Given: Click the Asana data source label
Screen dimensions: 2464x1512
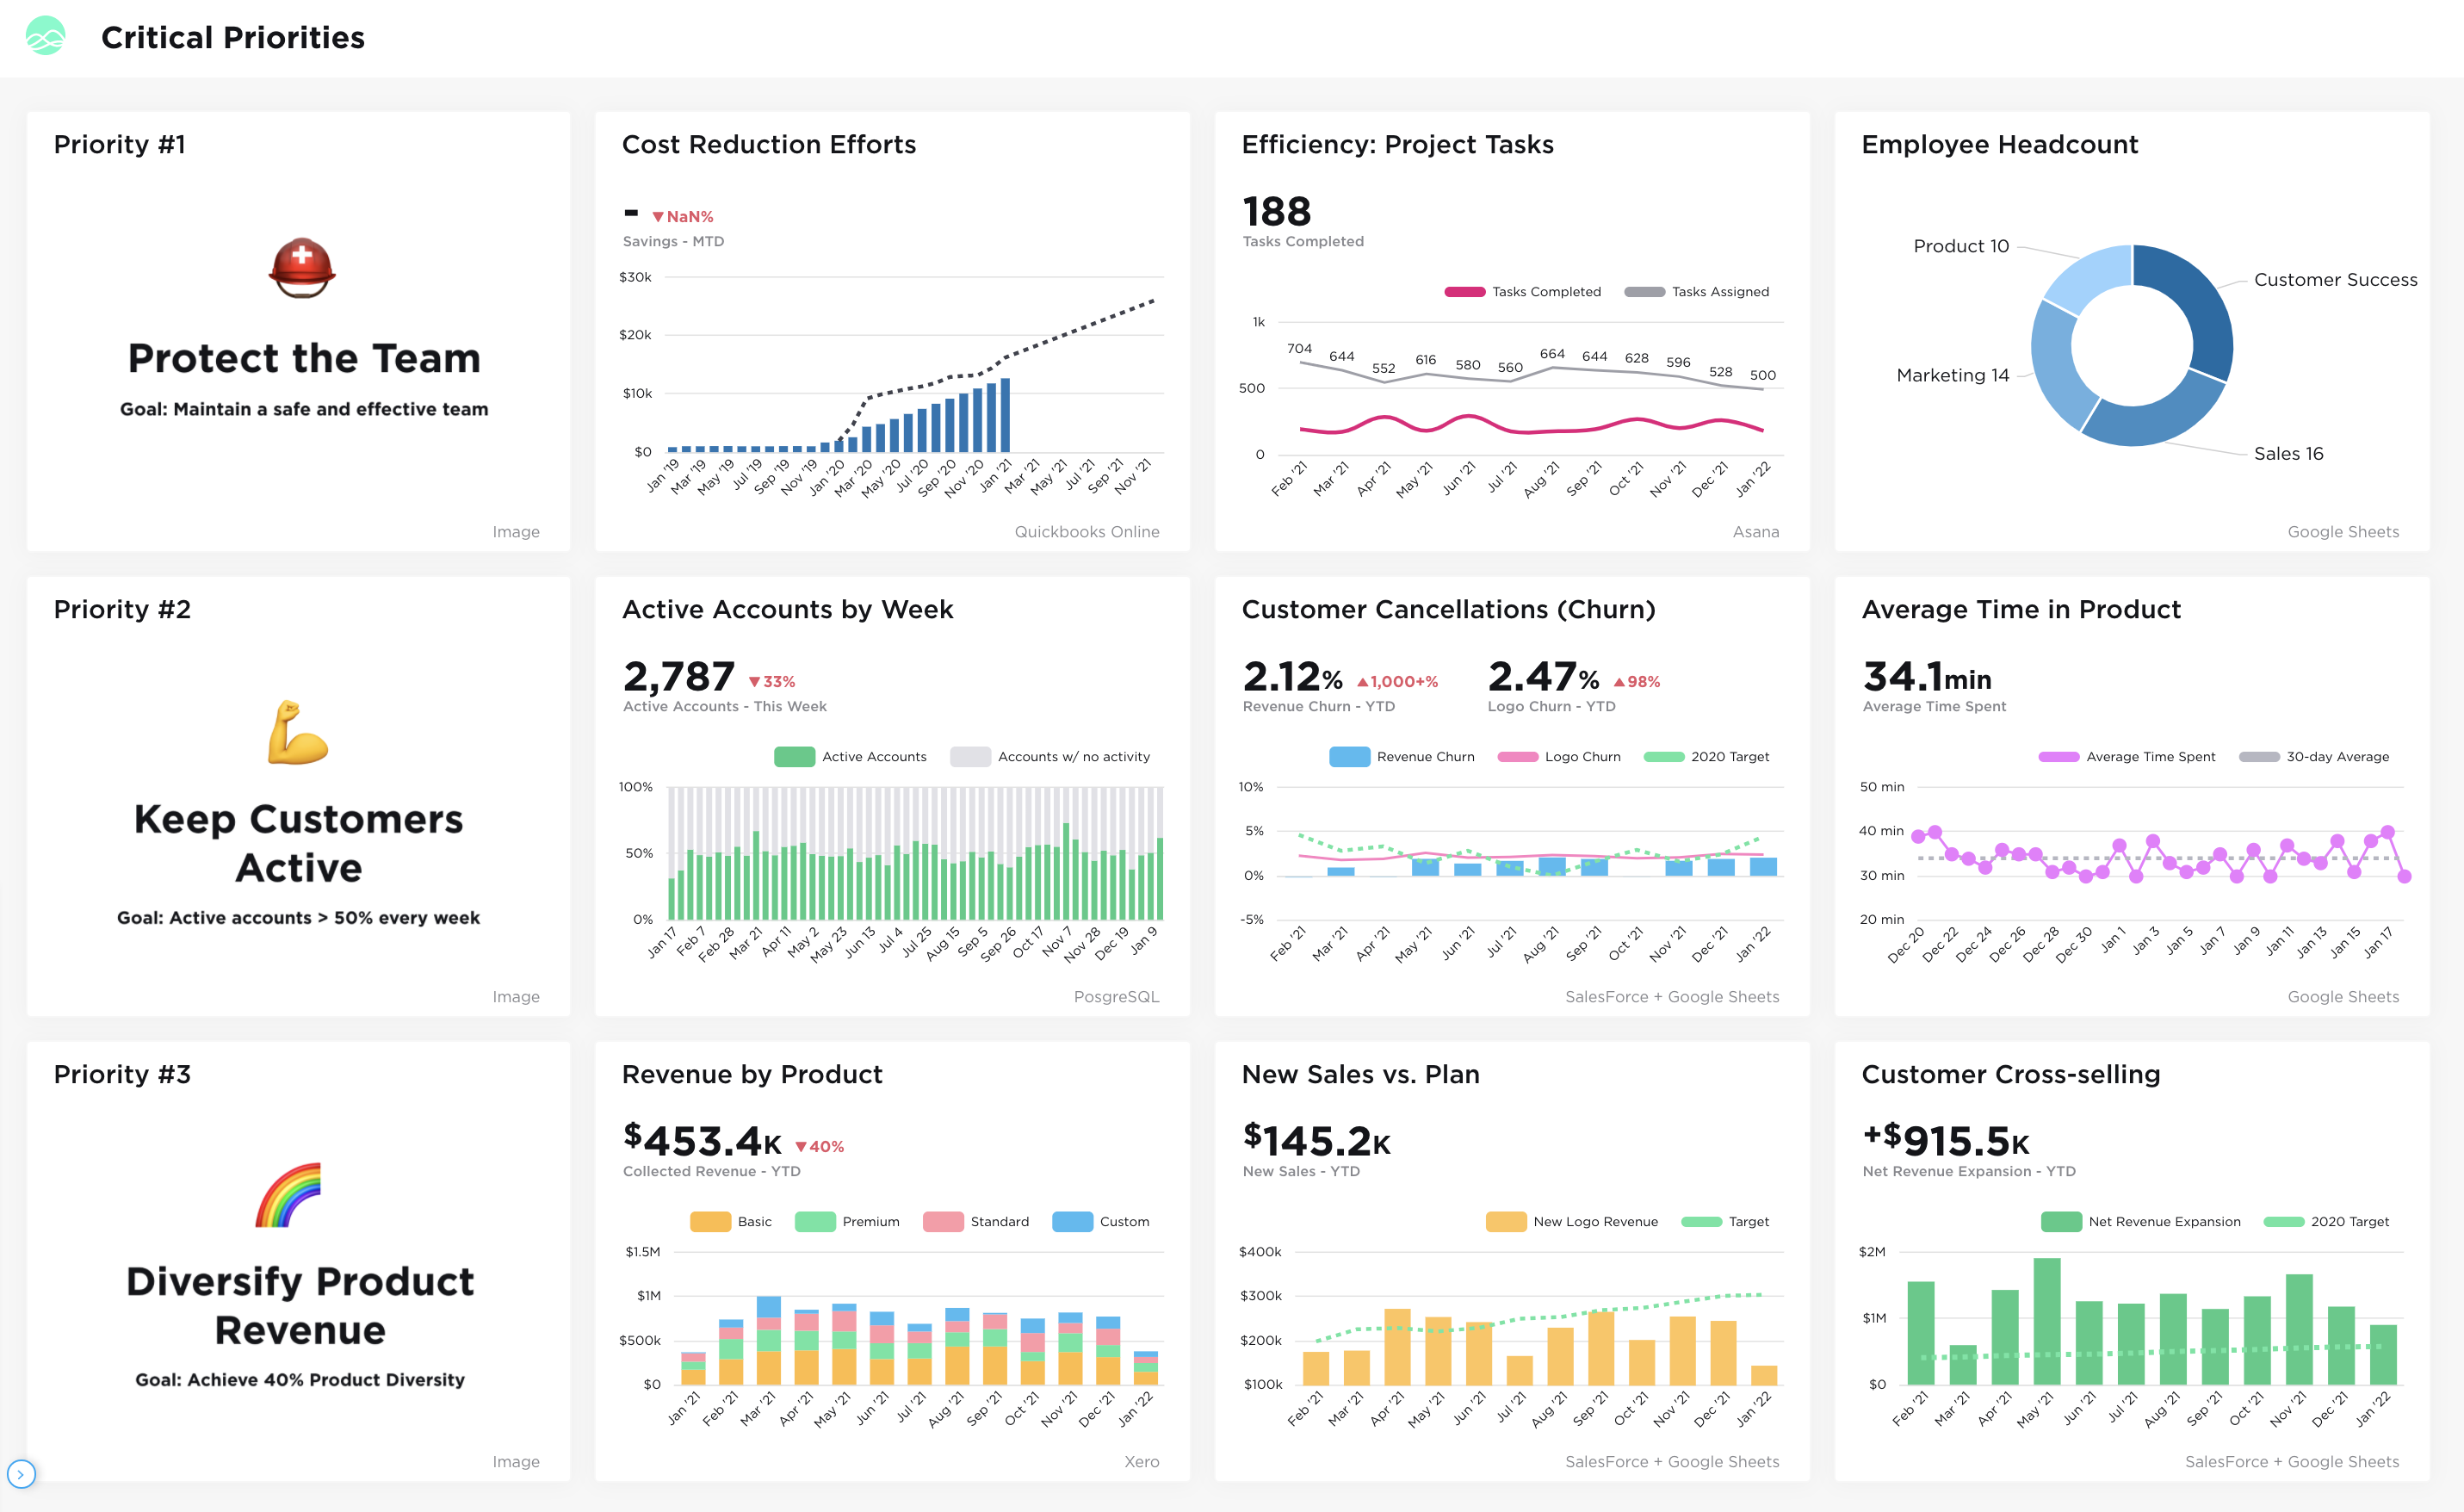Looking at the screenshot, I should tap(1757, 532).
